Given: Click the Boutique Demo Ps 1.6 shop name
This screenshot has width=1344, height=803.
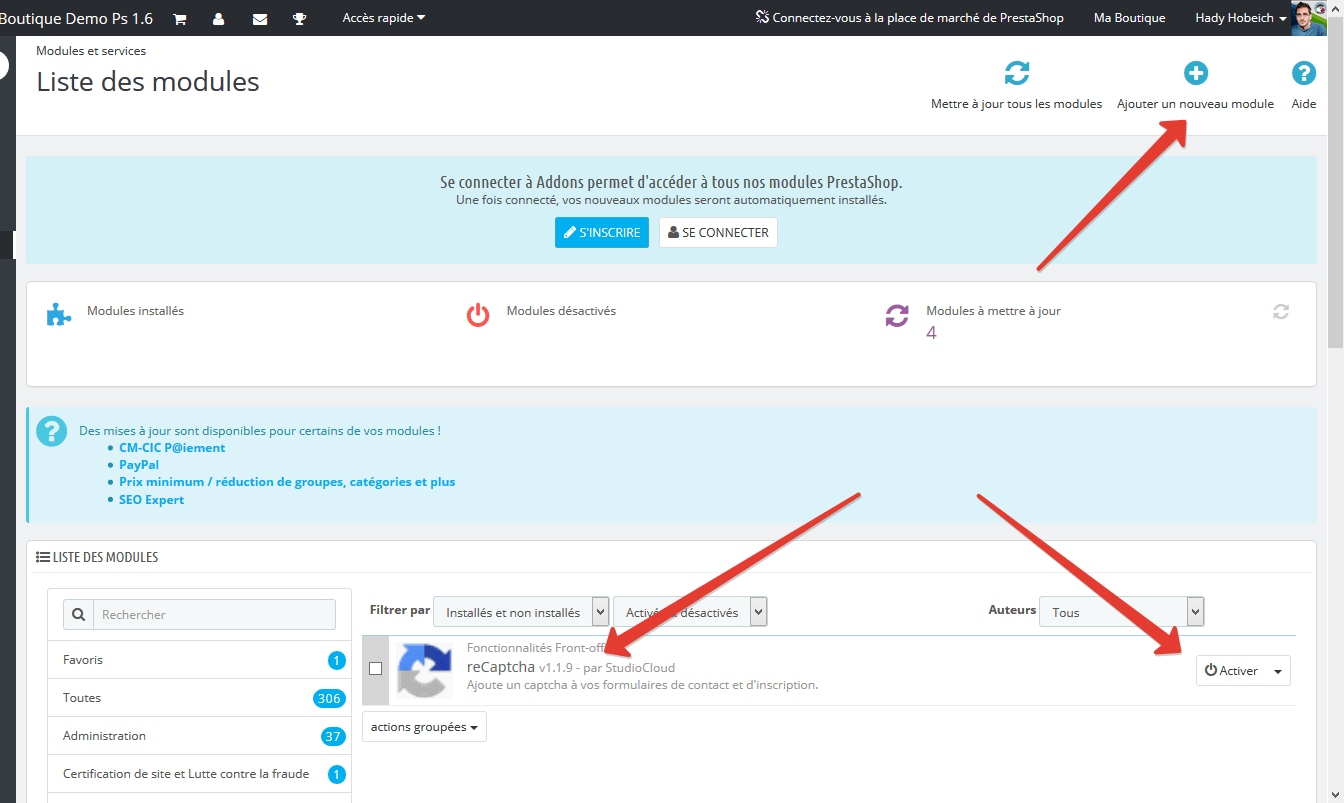Looking at the screenshot, I should coord(76,18).
